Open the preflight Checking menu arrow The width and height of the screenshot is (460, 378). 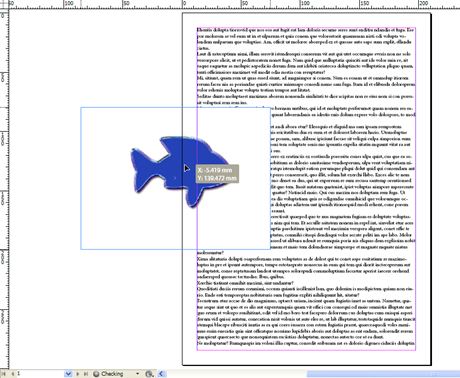click(137, 374)
